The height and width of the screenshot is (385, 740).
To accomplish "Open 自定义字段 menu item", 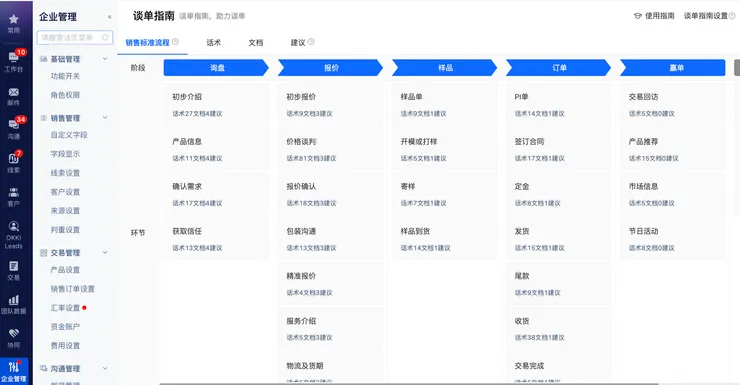I will pyautogui.click(x=69, y=135).
